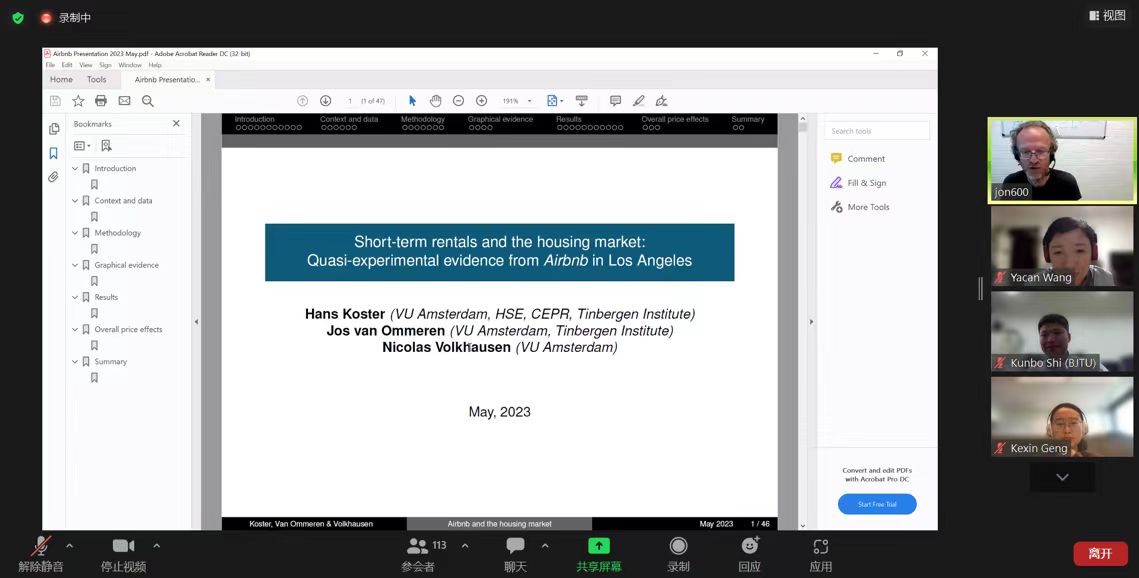Toggle the Bookmarks panel icon
1139x578 pixels.
[53, 153]
